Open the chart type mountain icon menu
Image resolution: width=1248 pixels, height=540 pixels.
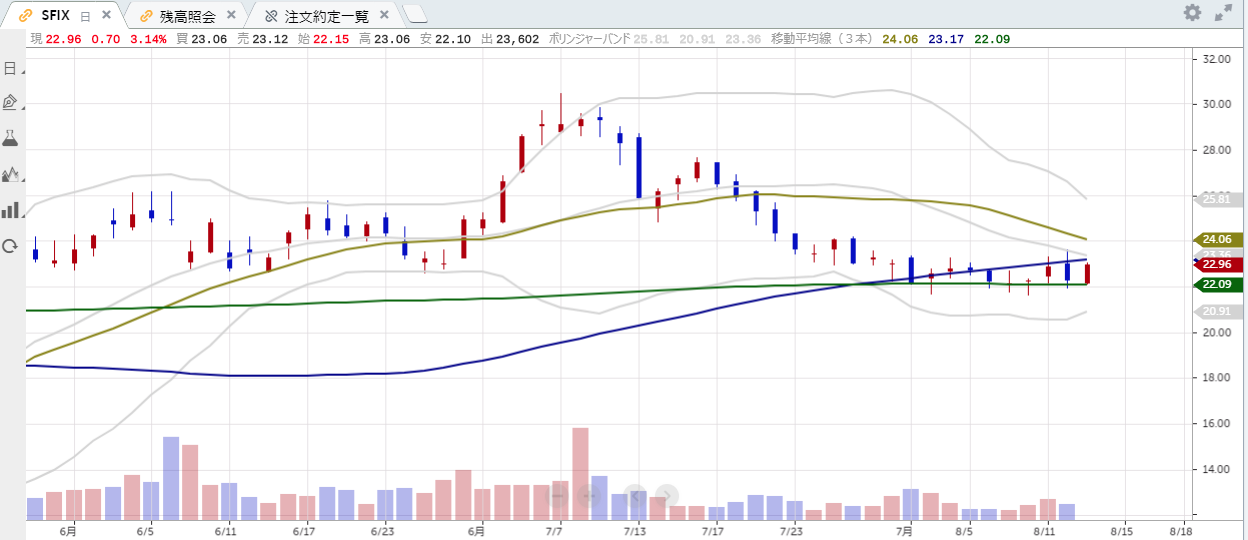(x=10, y=174)
